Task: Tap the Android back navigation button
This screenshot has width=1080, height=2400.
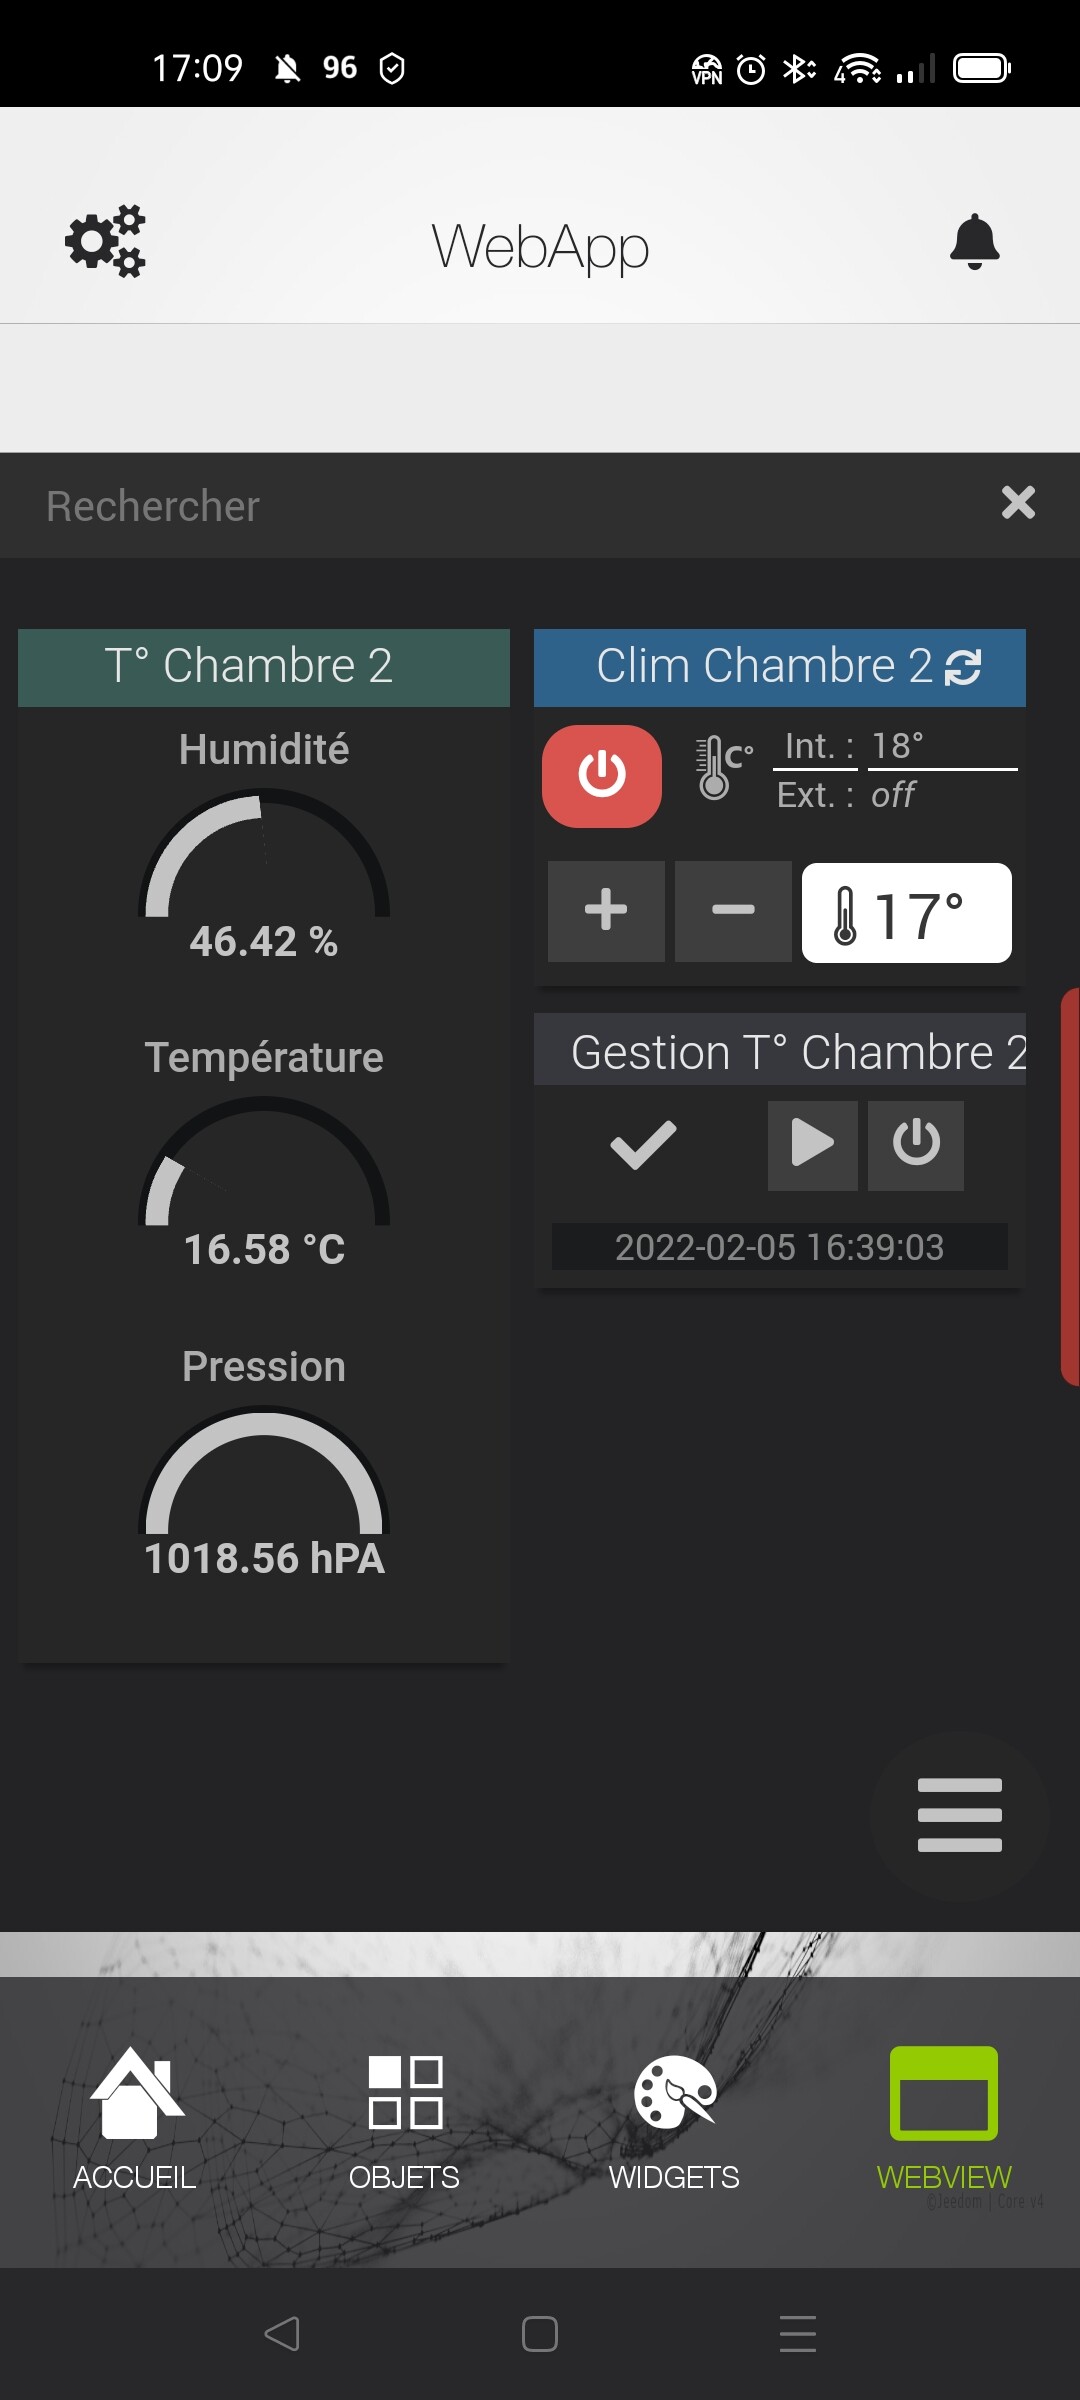Action: pos(282,2334)
